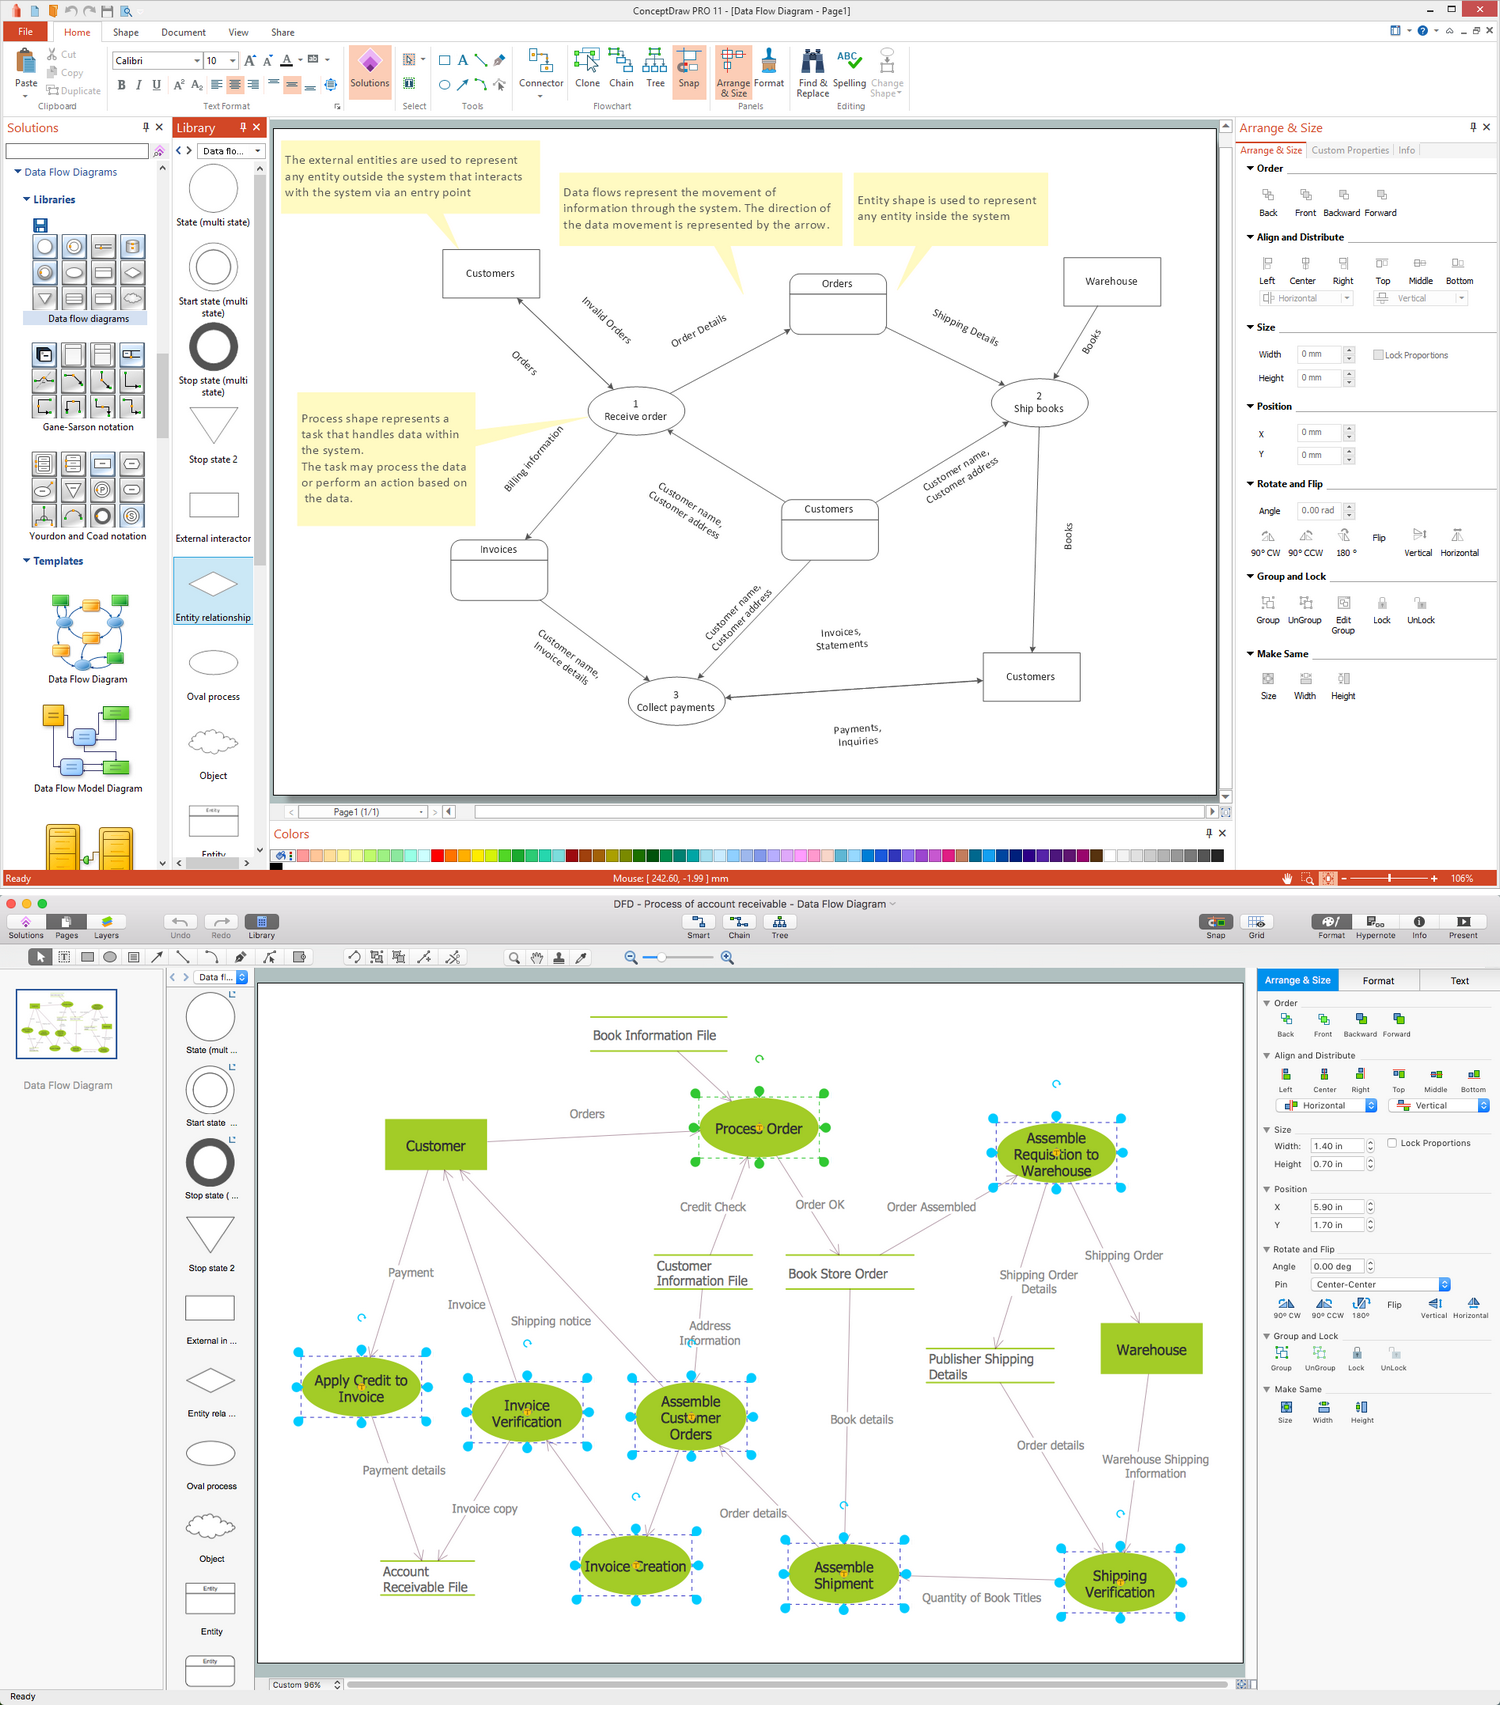This screenshot has width=1500, height=1709.
Task: Click the Library button in Mac toolbar
Action: (262, 927)
